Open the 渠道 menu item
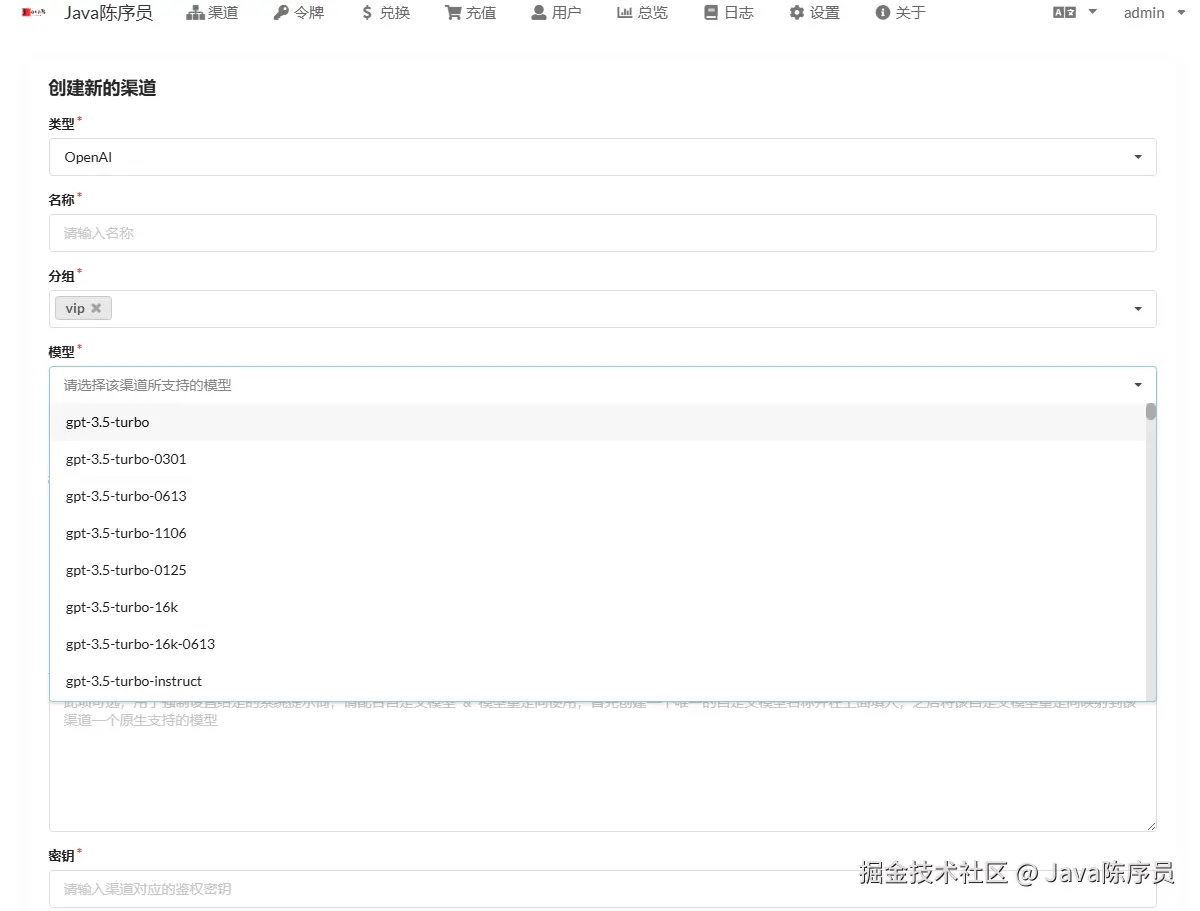The height and width of the screenshot is (911, 1200). [212, 13]
